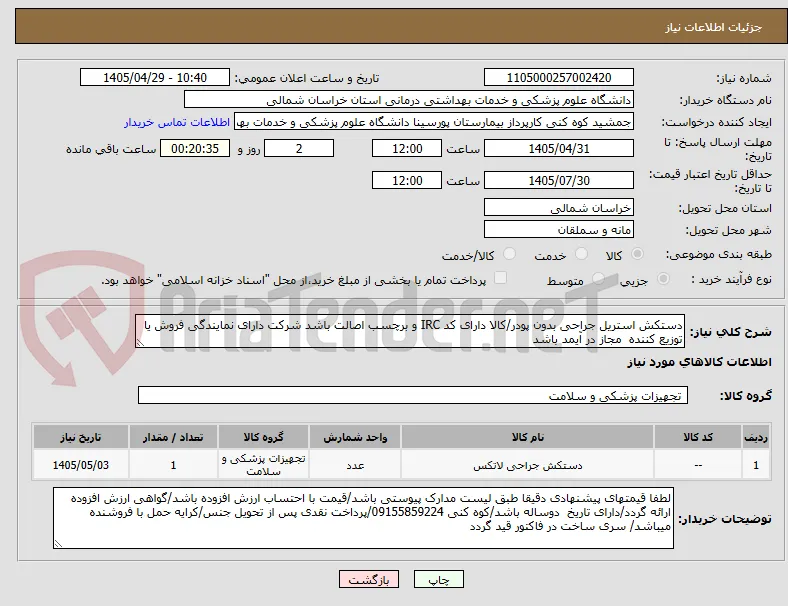The width and height of the screenshot is (788, 606).
Task: Click the unit cell عدد
Action: 355,465
